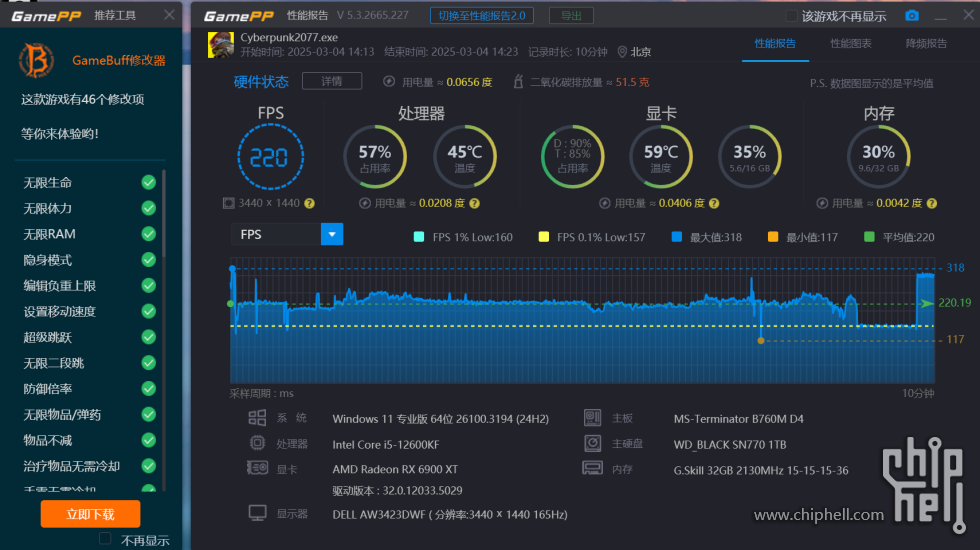Click the power usage icon next to 0.0656
The image size is (980, 550).
[389, 81]
